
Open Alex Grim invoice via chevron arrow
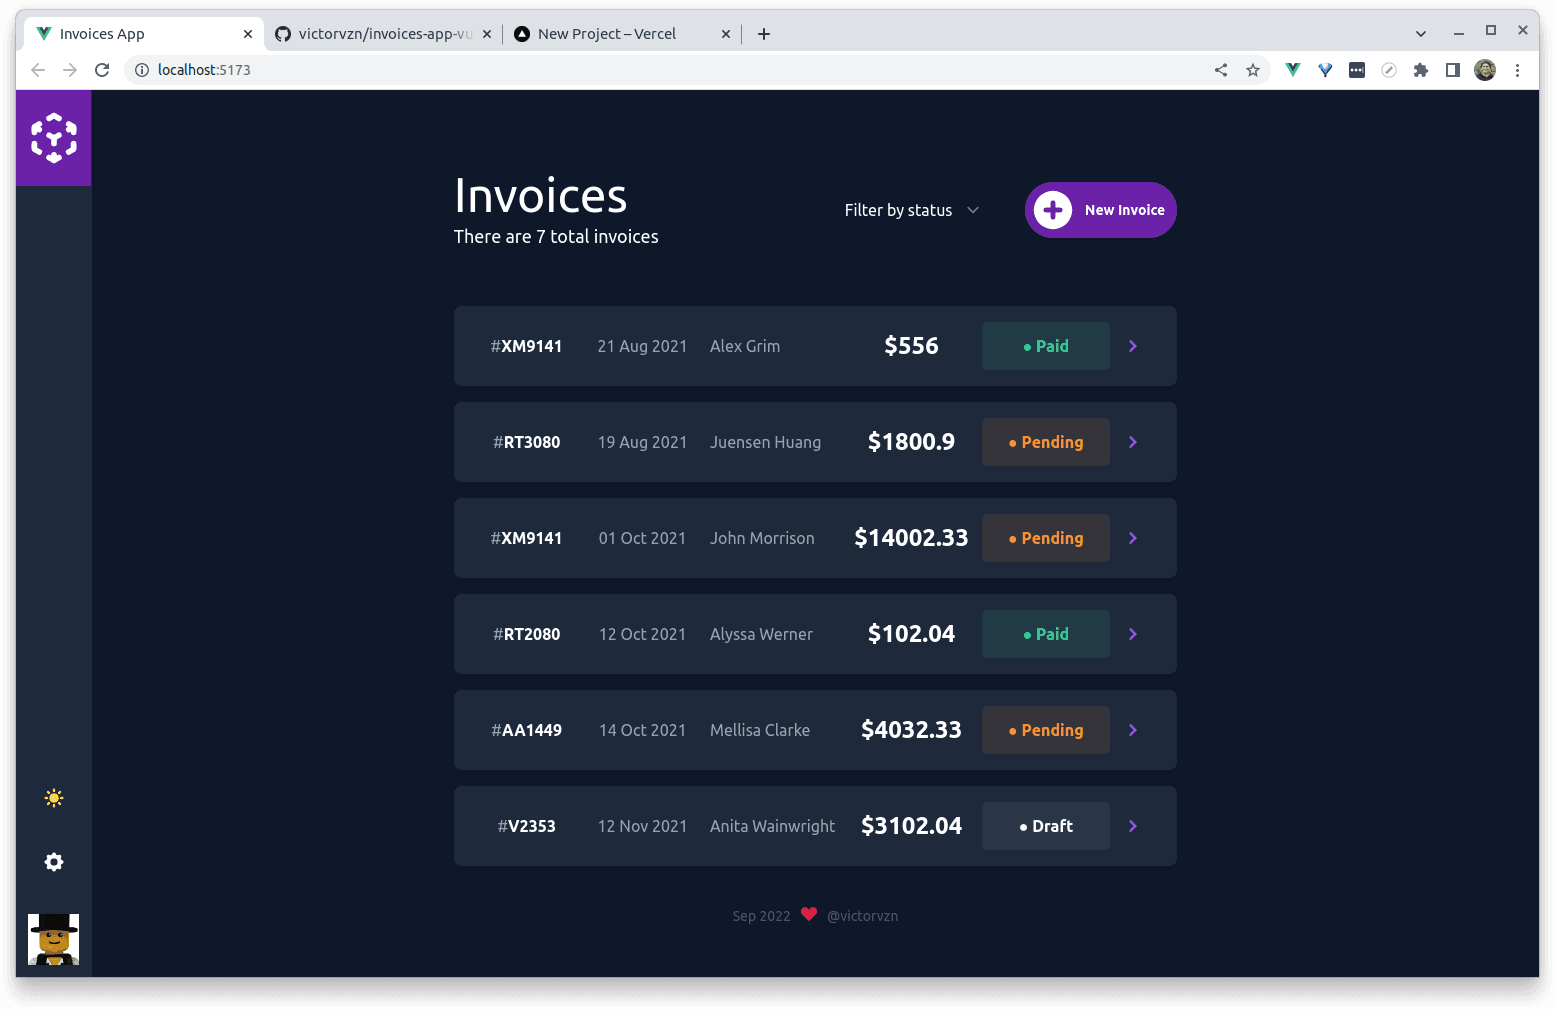(1133, 346)
